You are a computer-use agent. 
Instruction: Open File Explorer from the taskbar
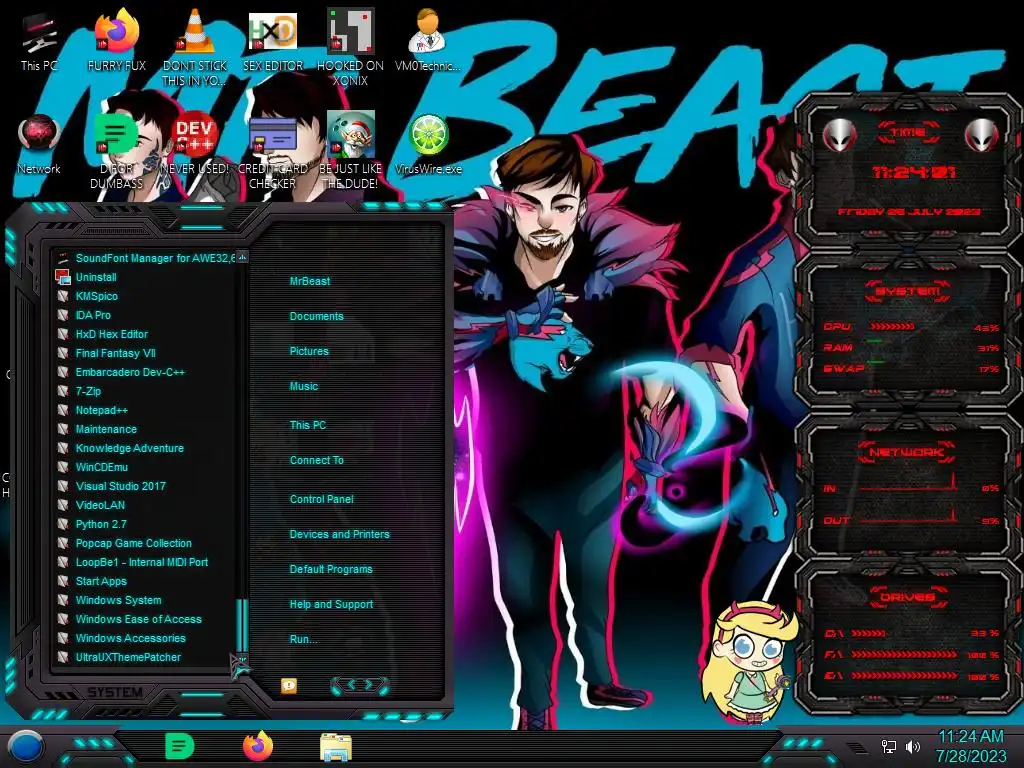click(336, 747)
